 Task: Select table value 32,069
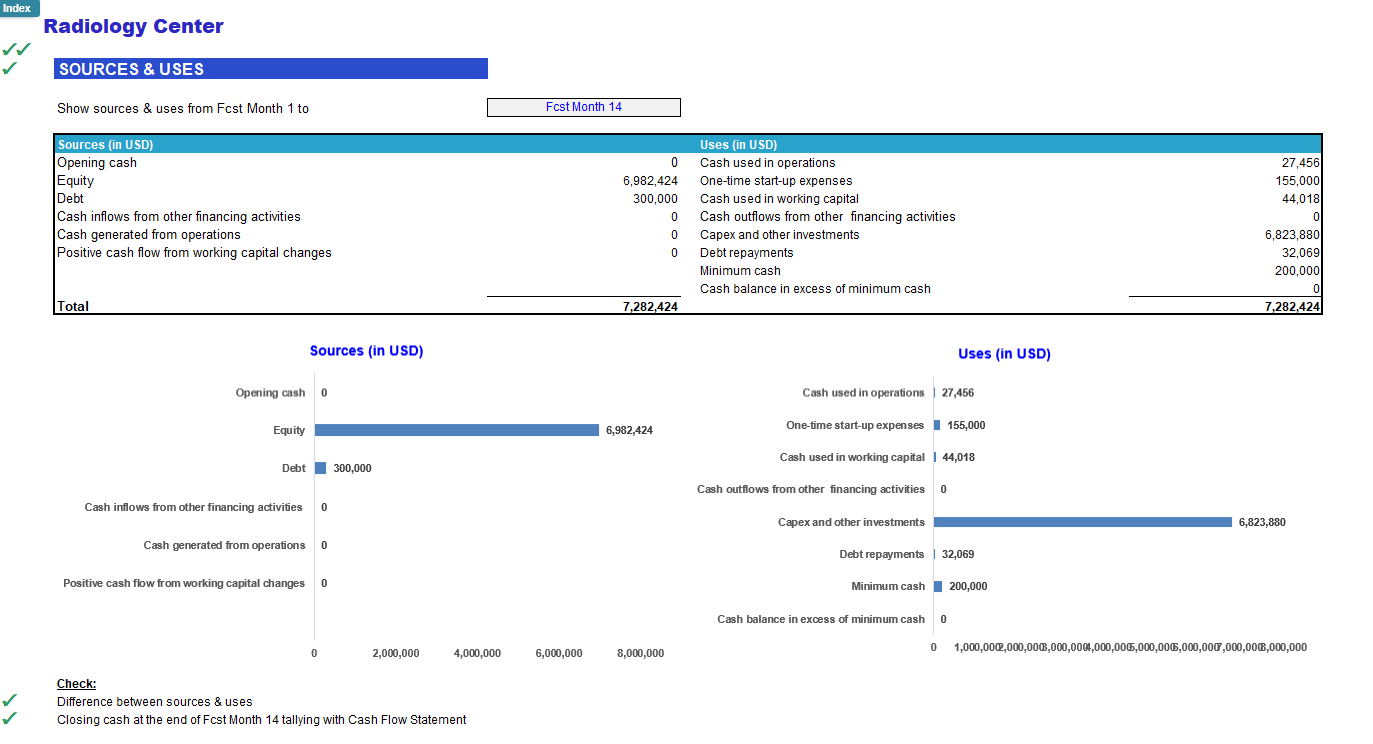1301,253
